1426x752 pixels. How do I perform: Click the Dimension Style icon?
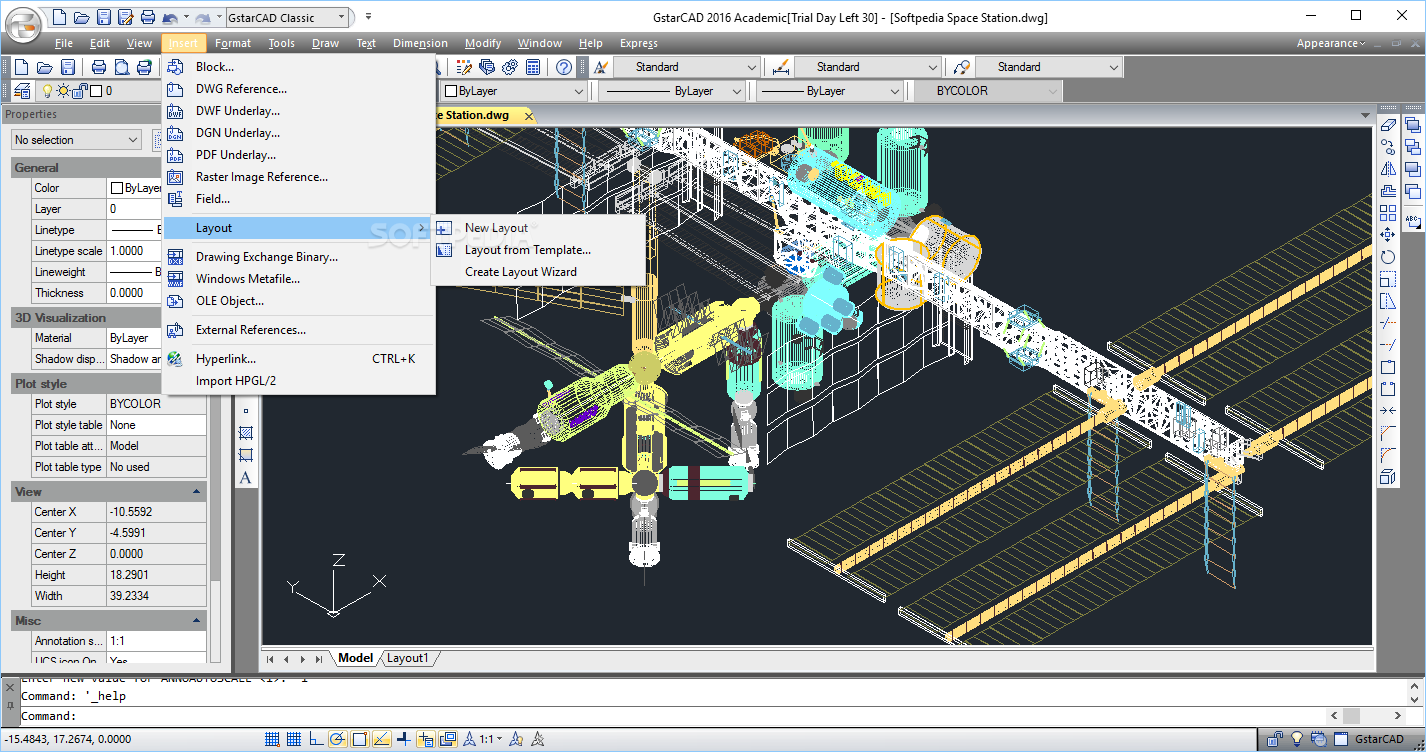pyautogui.click(x=781, y=67)
